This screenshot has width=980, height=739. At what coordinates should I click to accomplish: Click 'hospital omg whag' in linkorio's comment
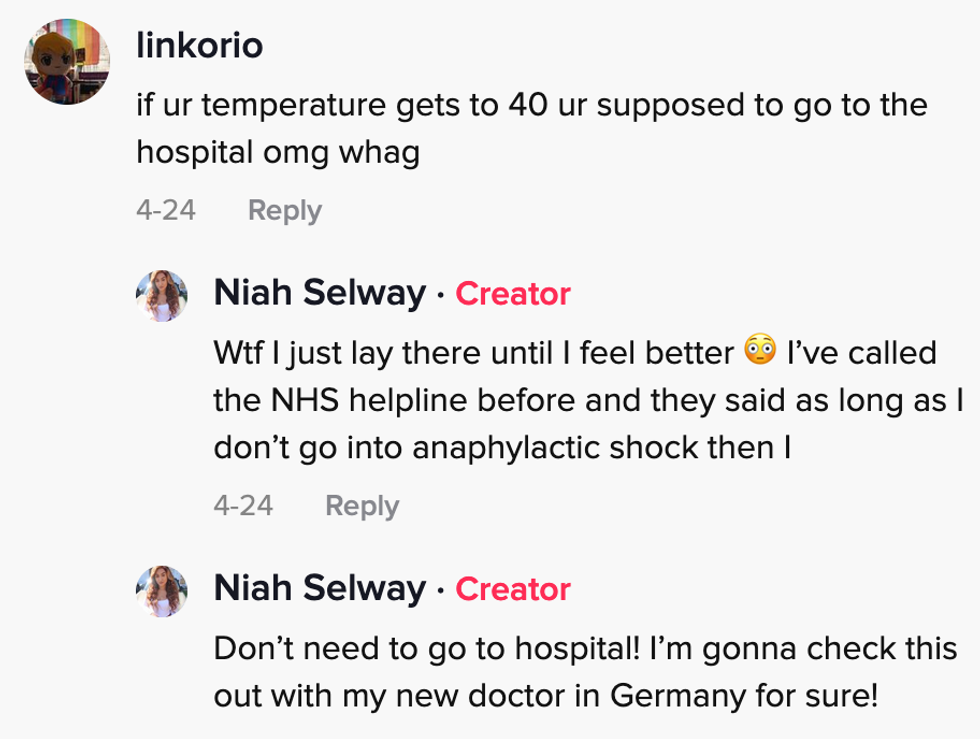coord(278,154)
